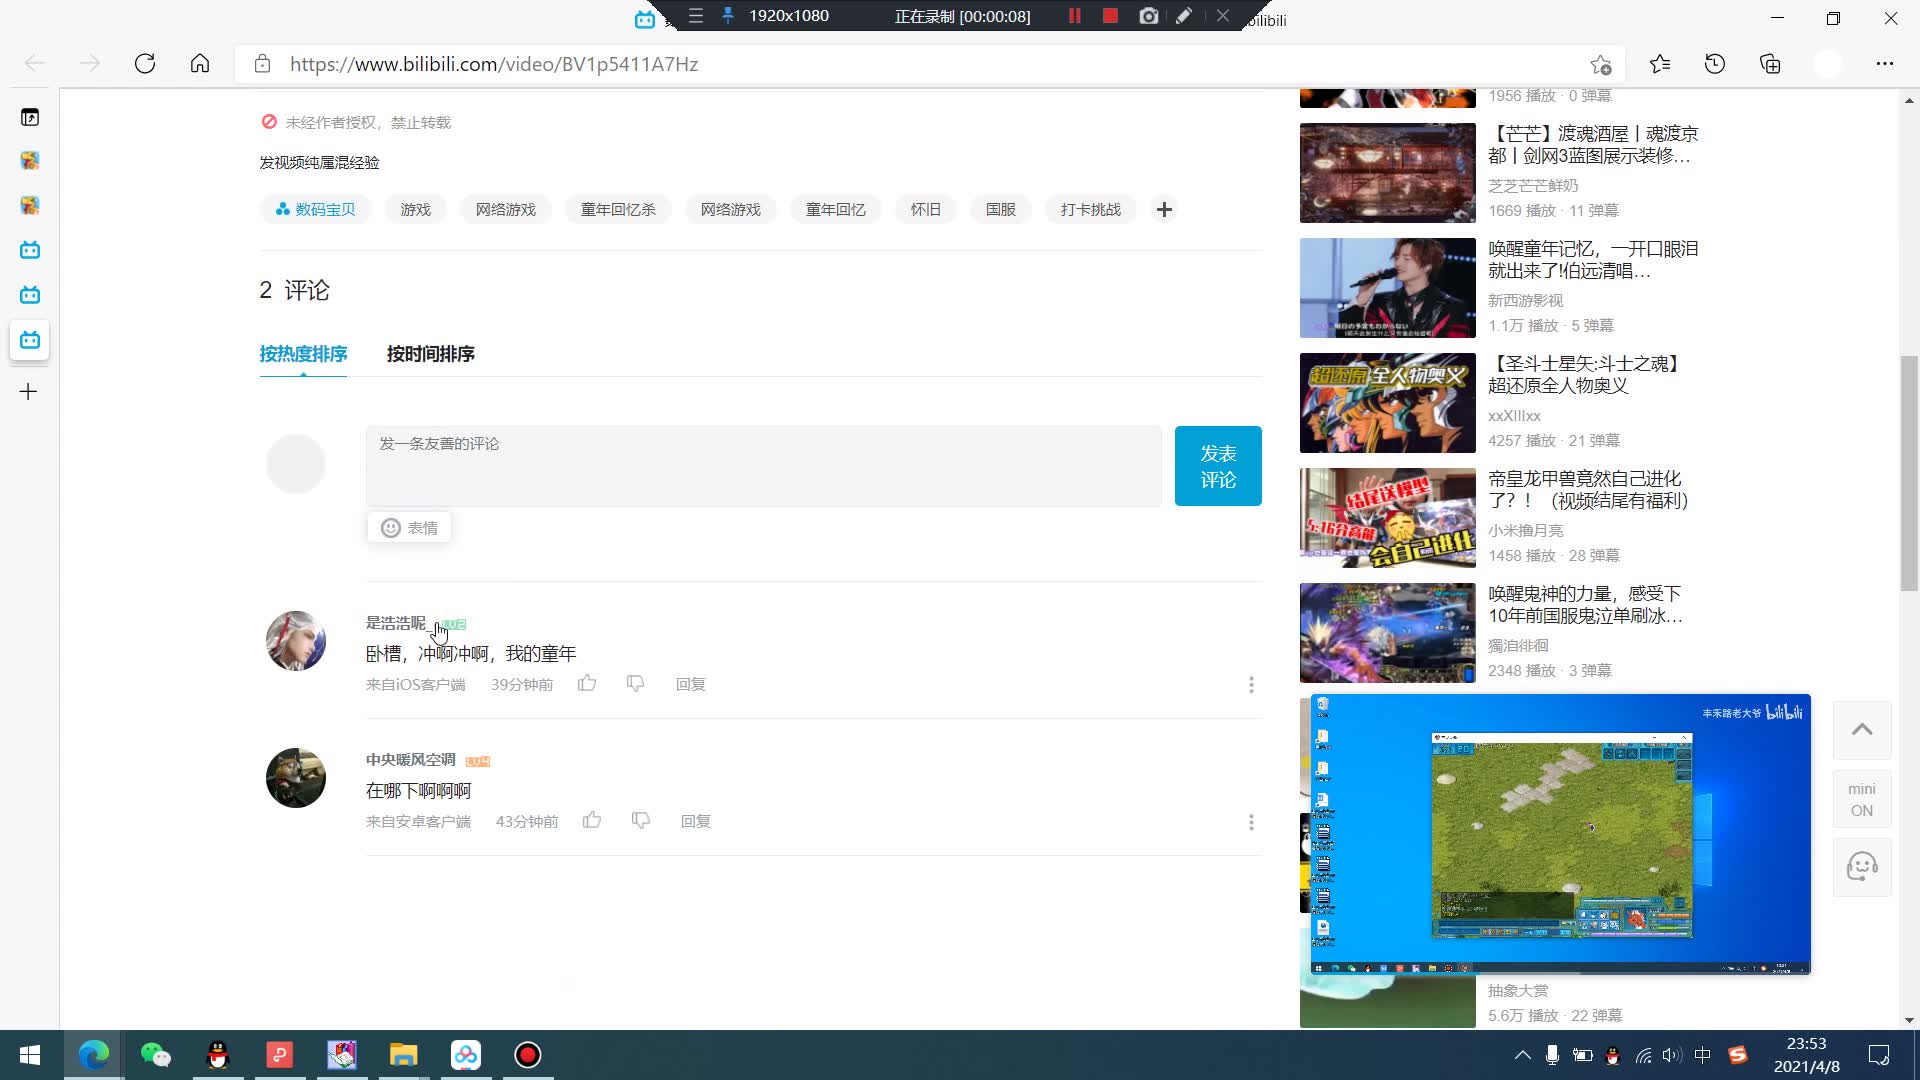Select the 怀旧 tag
Image resolution: width=1920 pixels, height=1080 pixels.
click(x=926, y=210)
